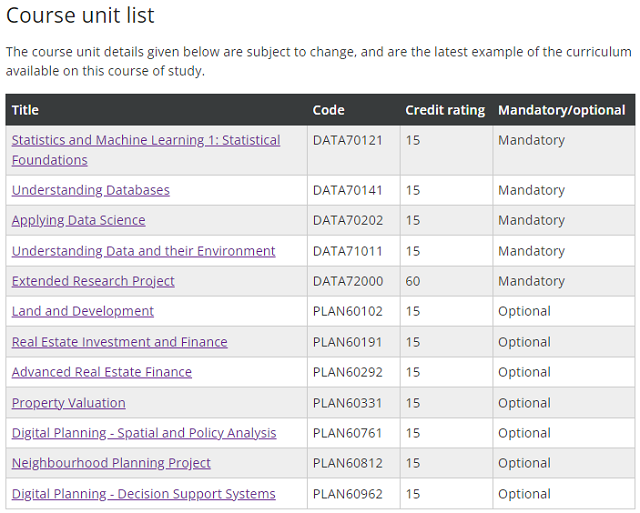Open Digital Planning - Spatial and Policy Analysis
640x513 pixels.
[144, 433]
